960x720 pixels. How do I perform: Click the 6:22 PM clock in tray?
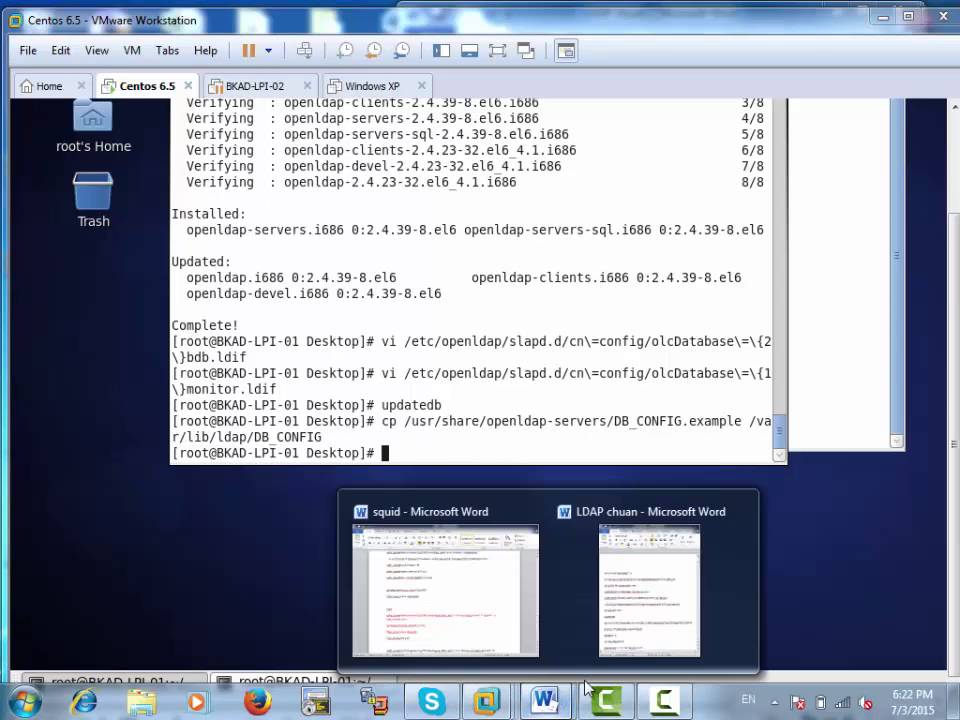(x=912, y=695)
